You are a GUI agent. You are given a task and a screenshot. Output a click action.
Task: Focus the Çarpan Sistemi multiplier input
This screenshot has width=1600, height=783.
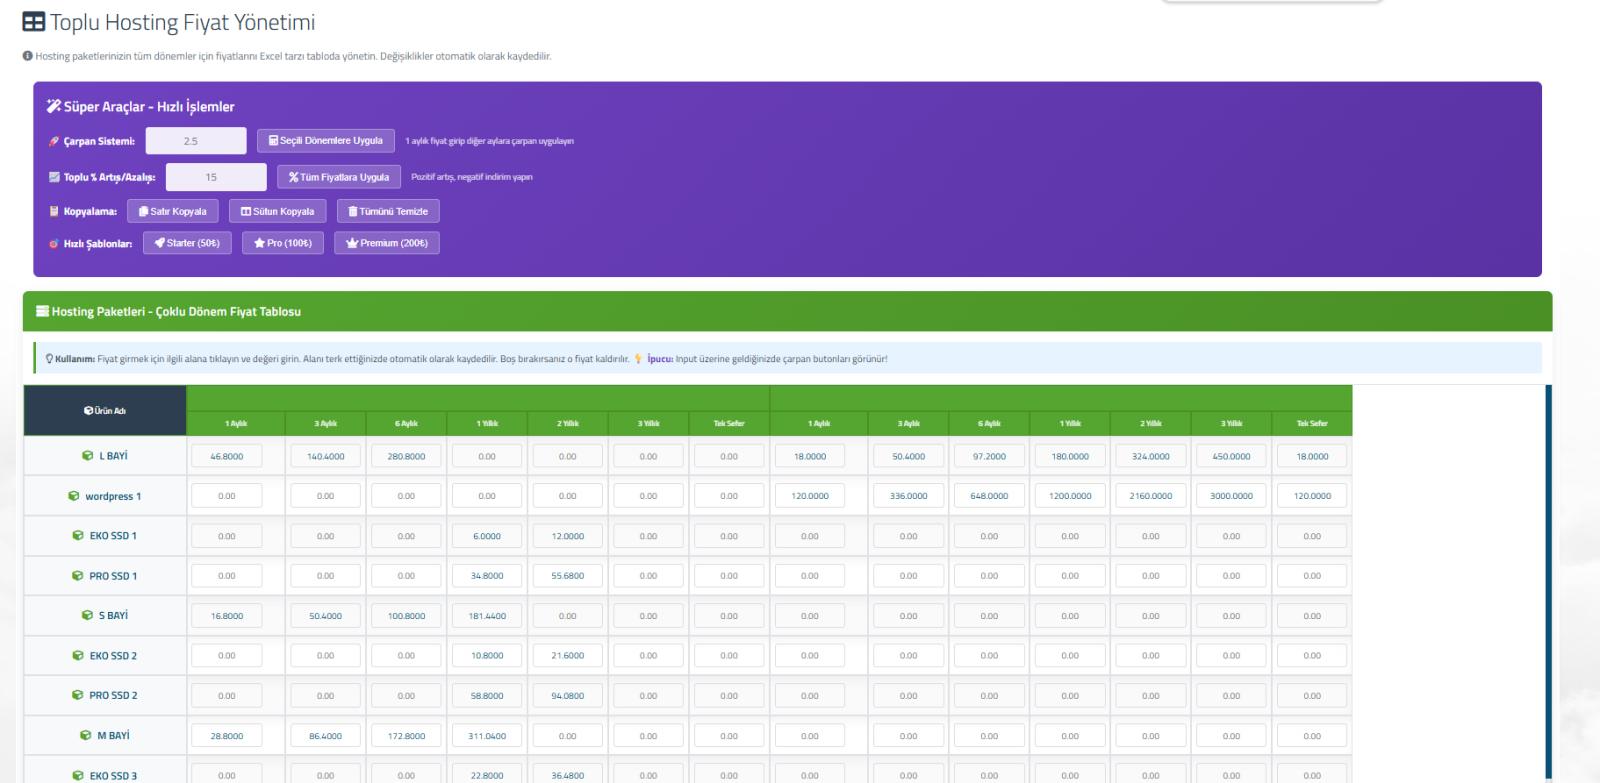[196, 141]
